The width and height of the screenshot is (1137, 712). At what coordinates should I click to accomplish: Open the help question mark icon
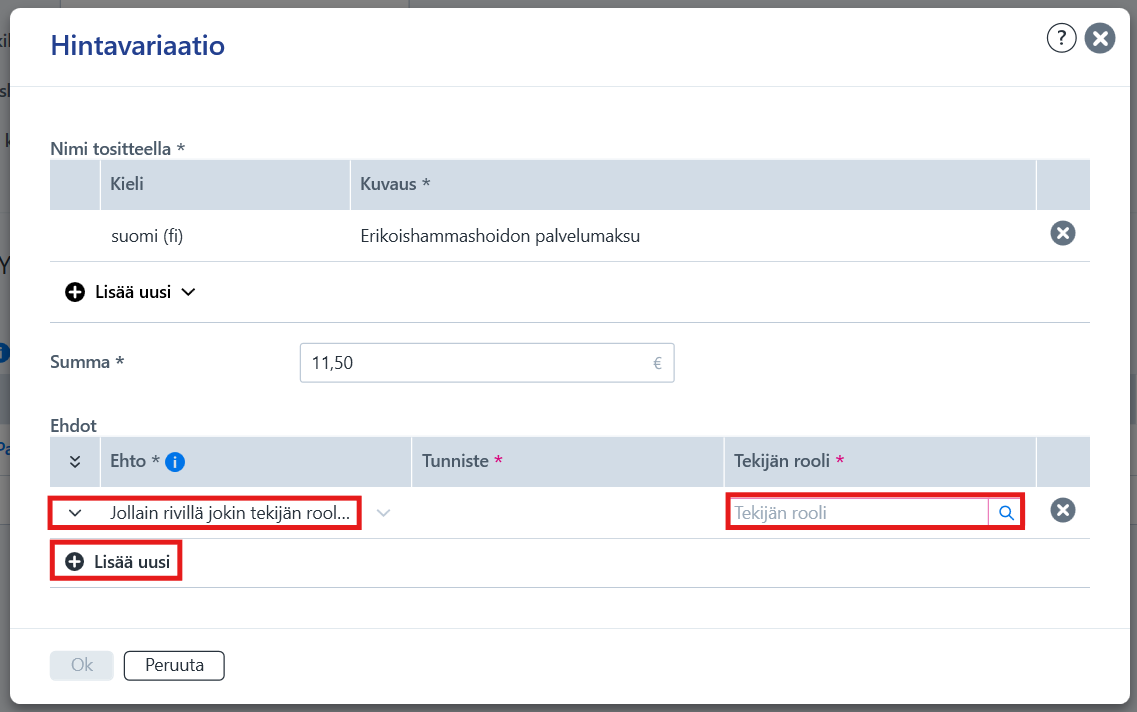tap(1061, 38)
